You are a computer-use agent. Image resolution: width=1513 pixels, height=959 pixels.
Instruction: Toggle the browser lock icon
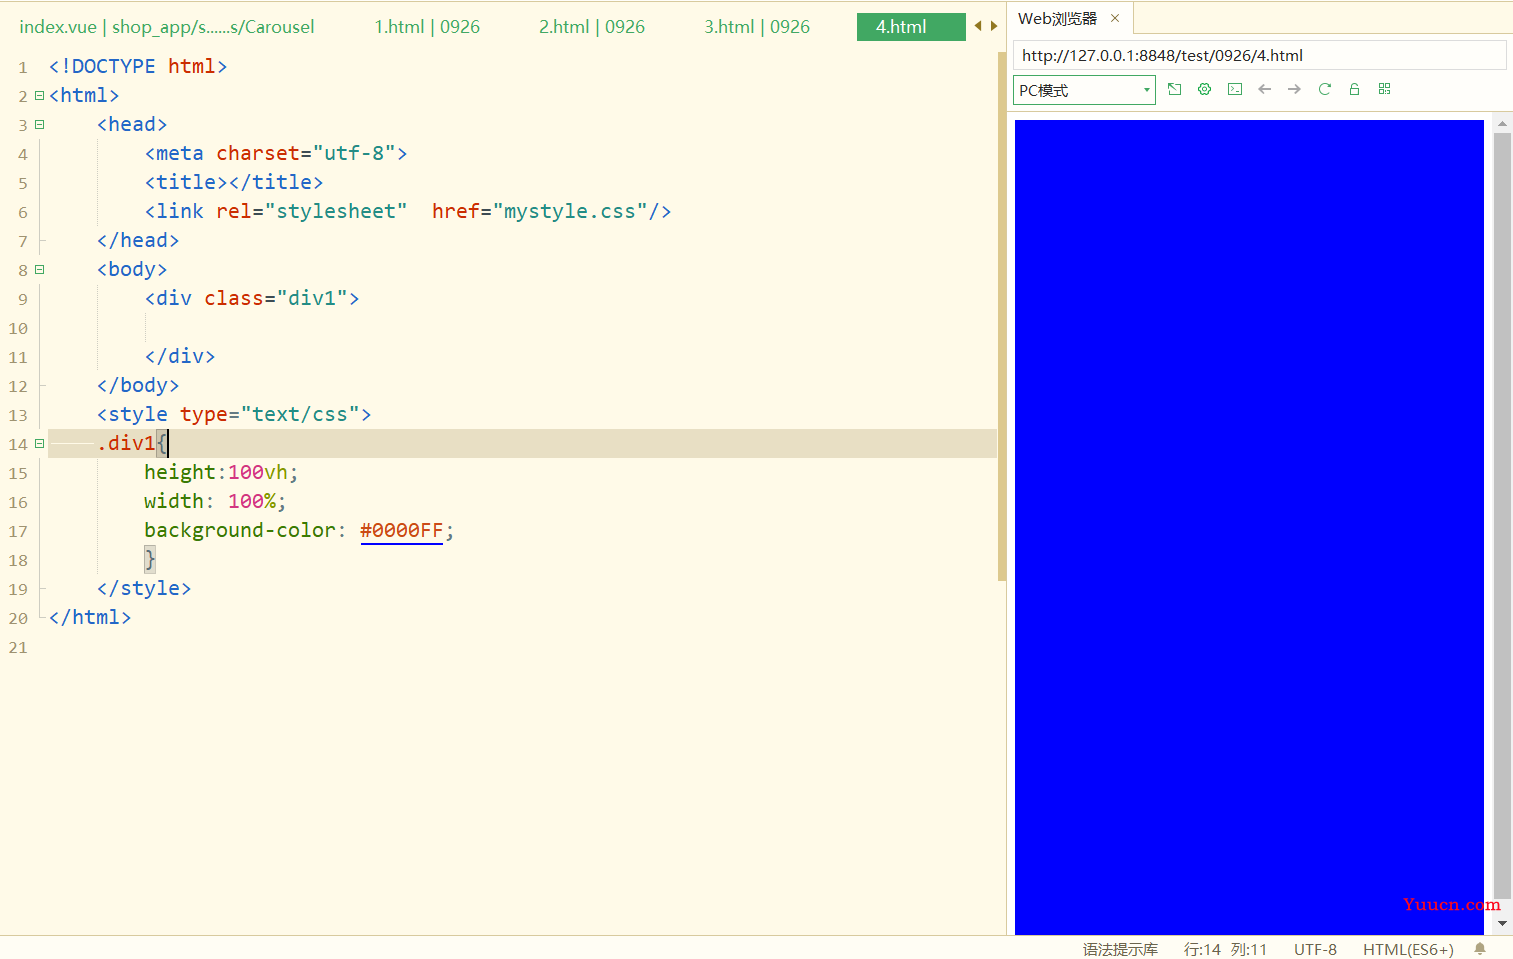(x=1355, y=89)
